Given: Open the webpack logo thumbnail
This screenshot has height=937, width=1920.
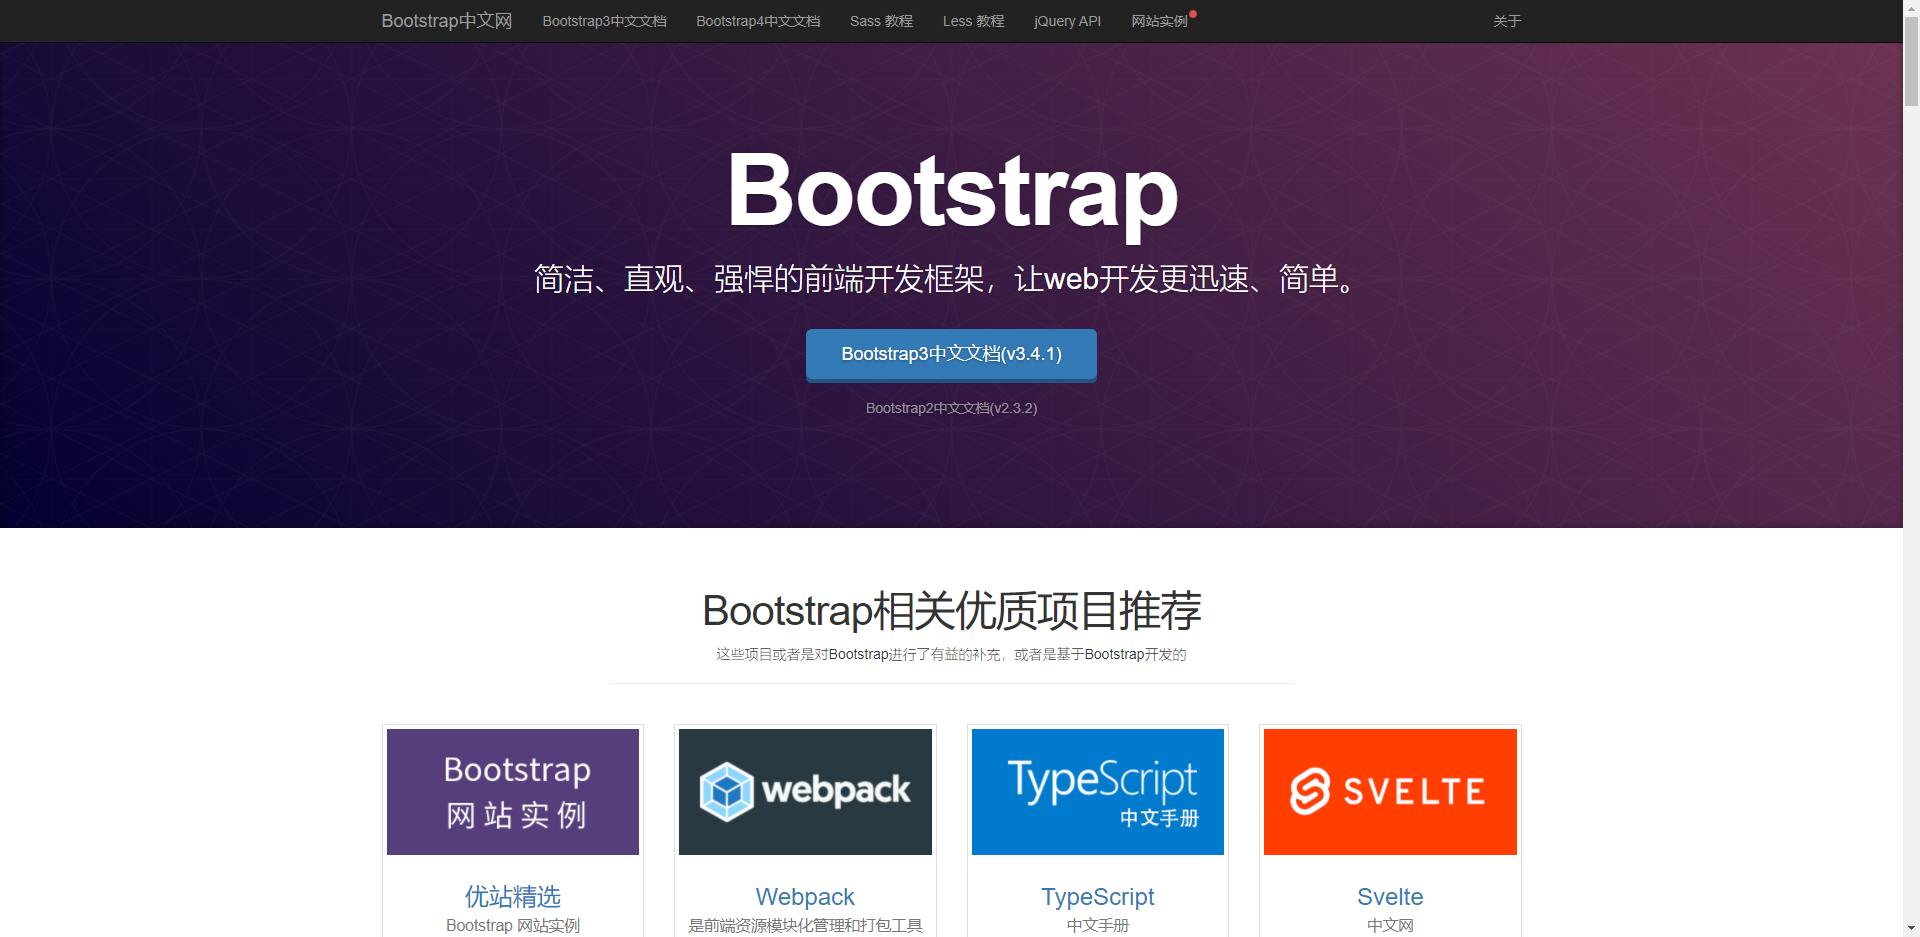Looking at the screenshot, I should tap(805, 792).
